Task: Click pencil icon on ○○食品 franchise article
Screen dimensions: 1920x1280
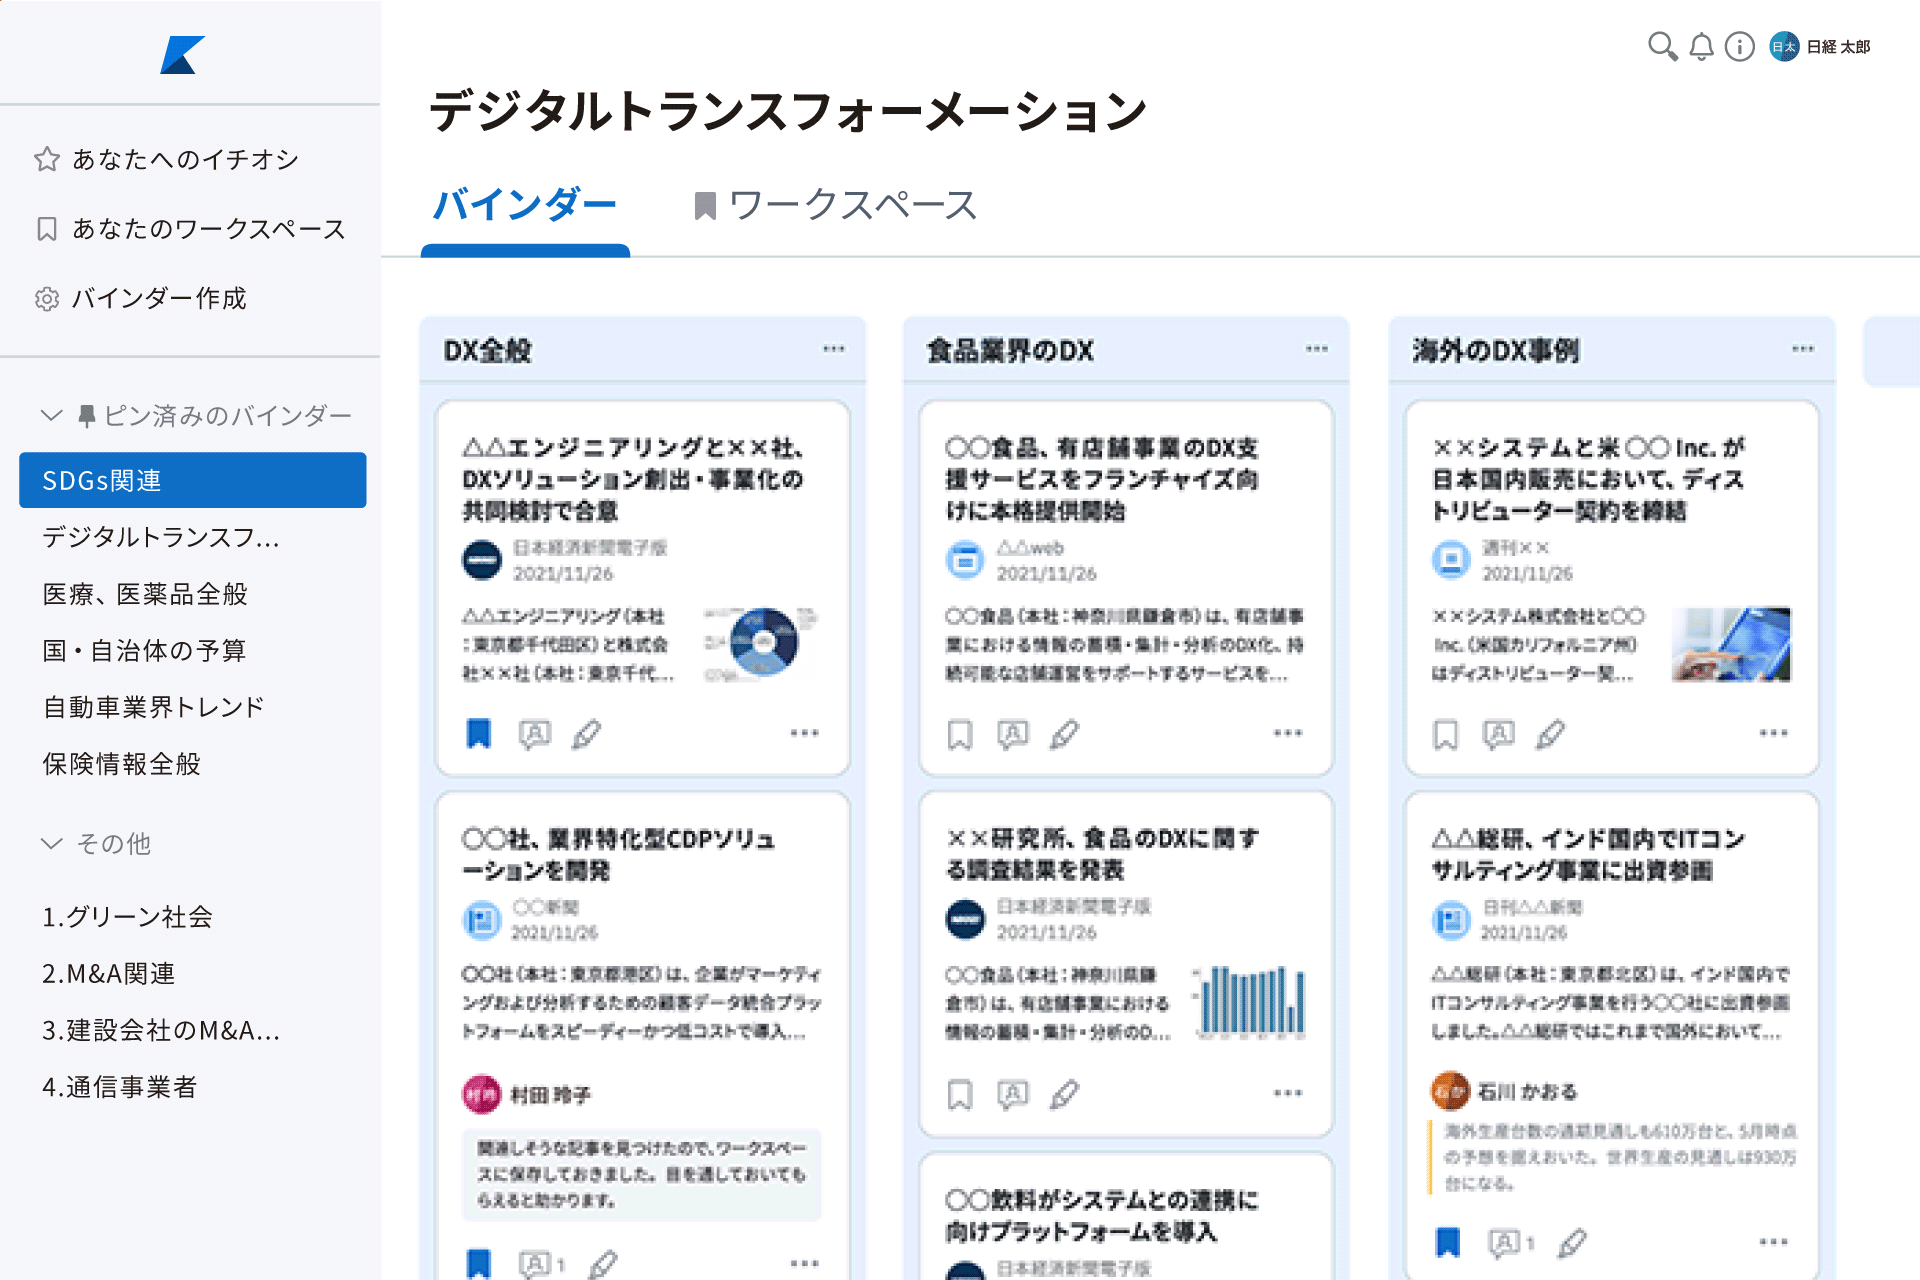Action: click(x=1065, y=734)
